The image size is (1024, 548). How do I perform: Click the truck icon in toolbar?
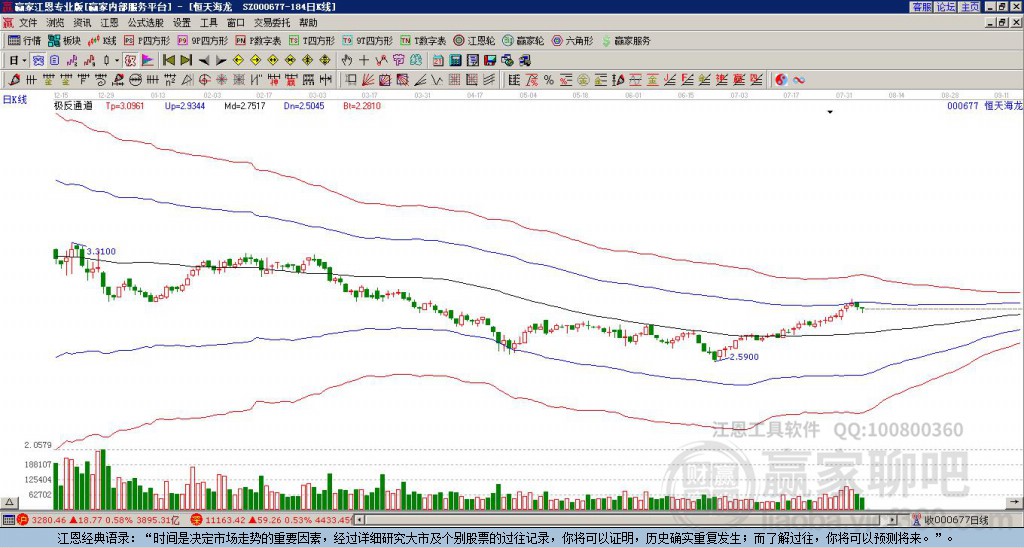(524, 60)
